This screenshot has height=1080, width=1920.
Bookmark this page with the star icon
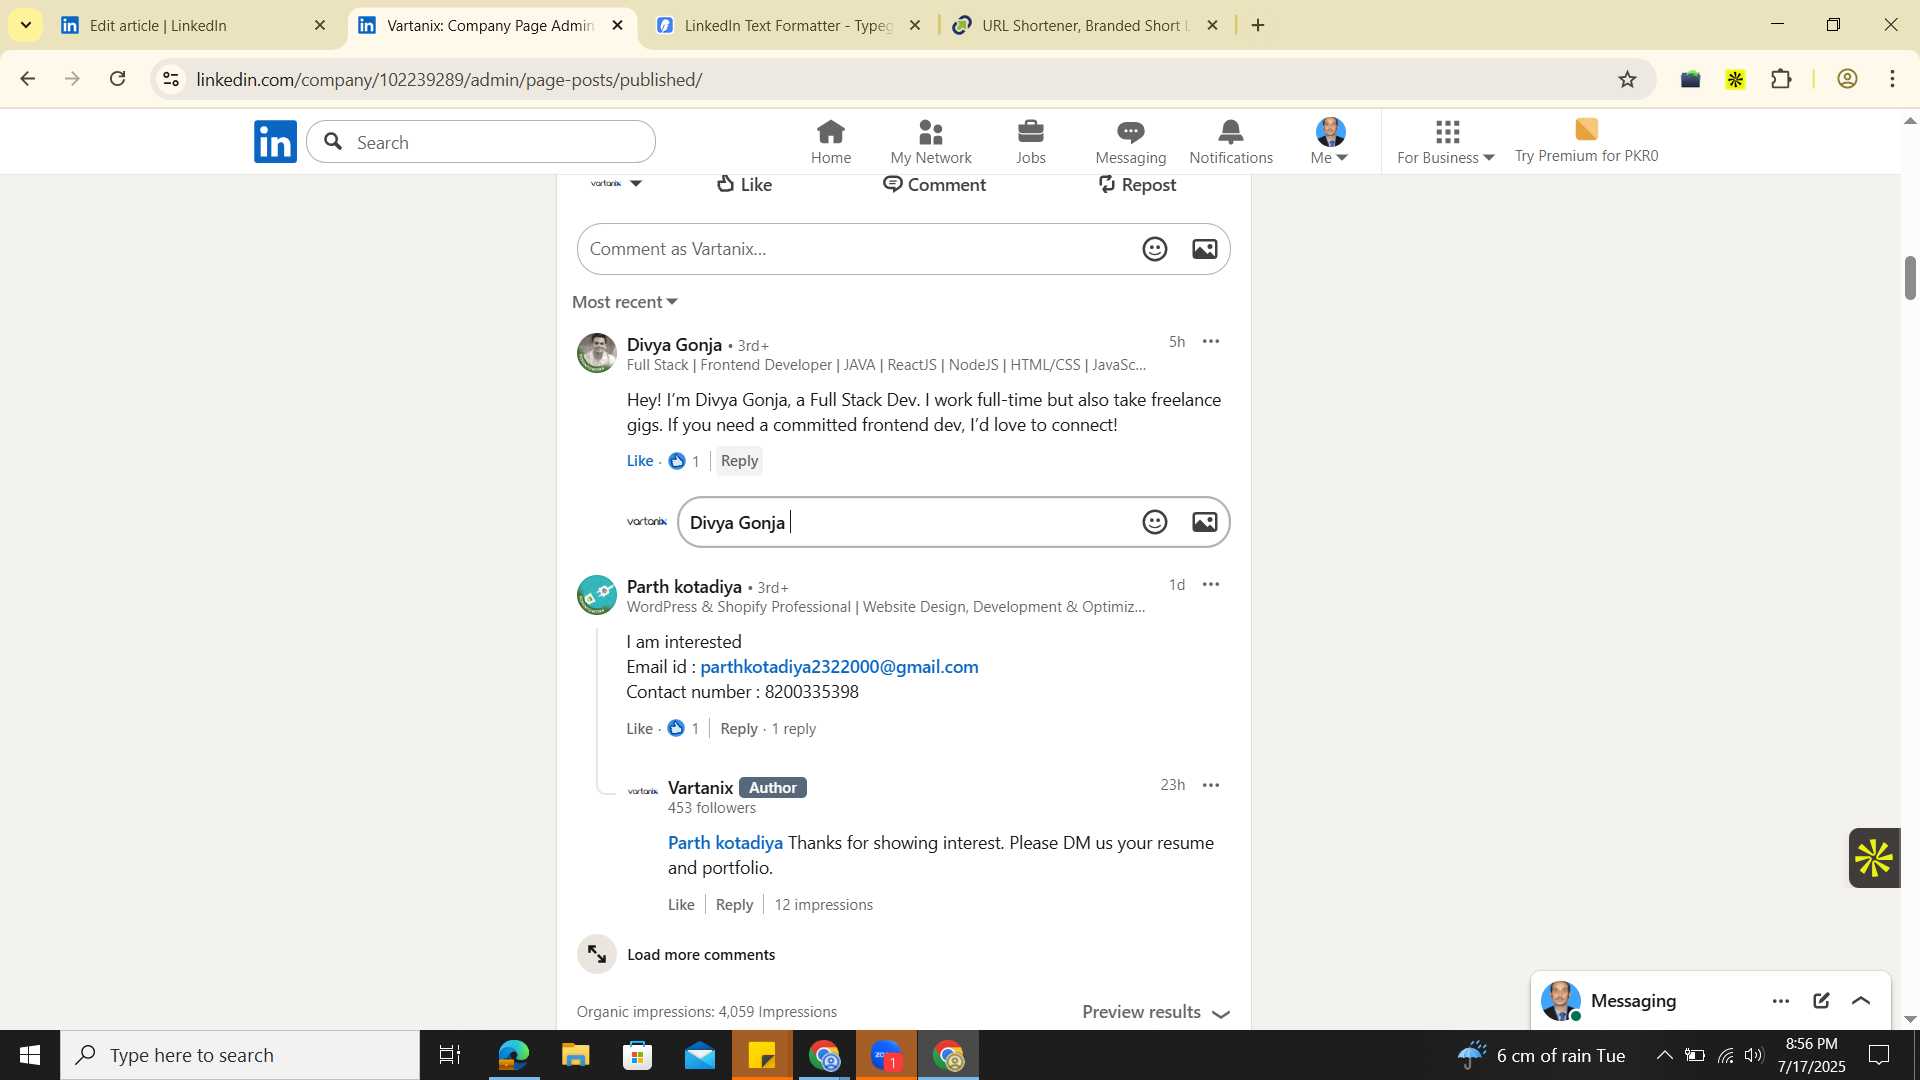tap(1628, 79)
